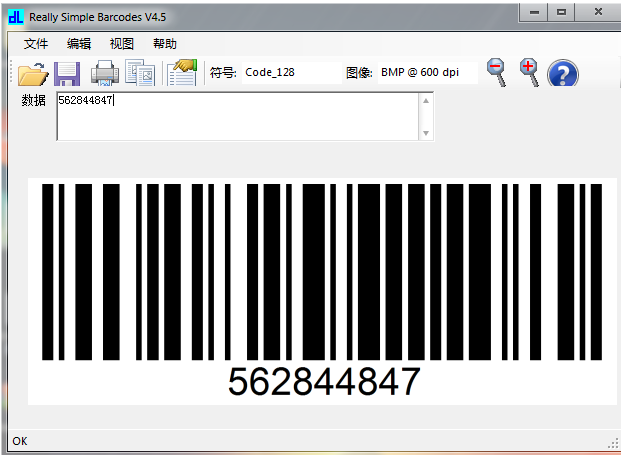Click inside the 数据 text field
This screenshot has width=621, height=455.
click(238, 116)
